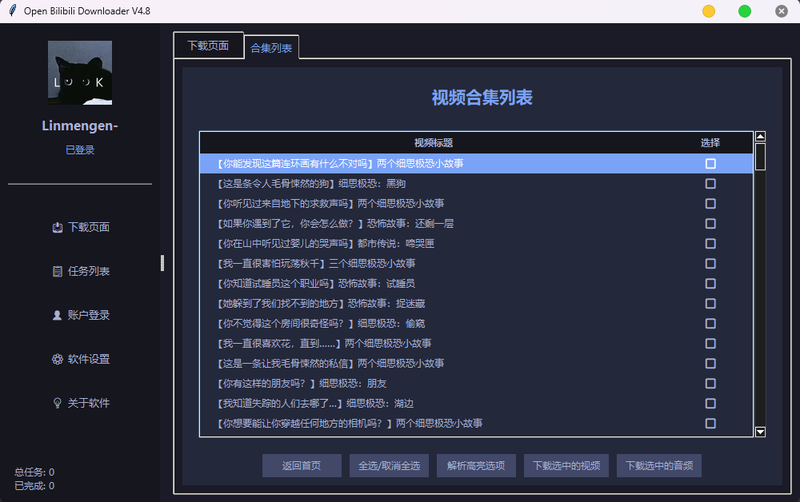Viewport: 800px width, 502px height.
Task: Click the black cat profile avatar
Action: tap(80, 73)
